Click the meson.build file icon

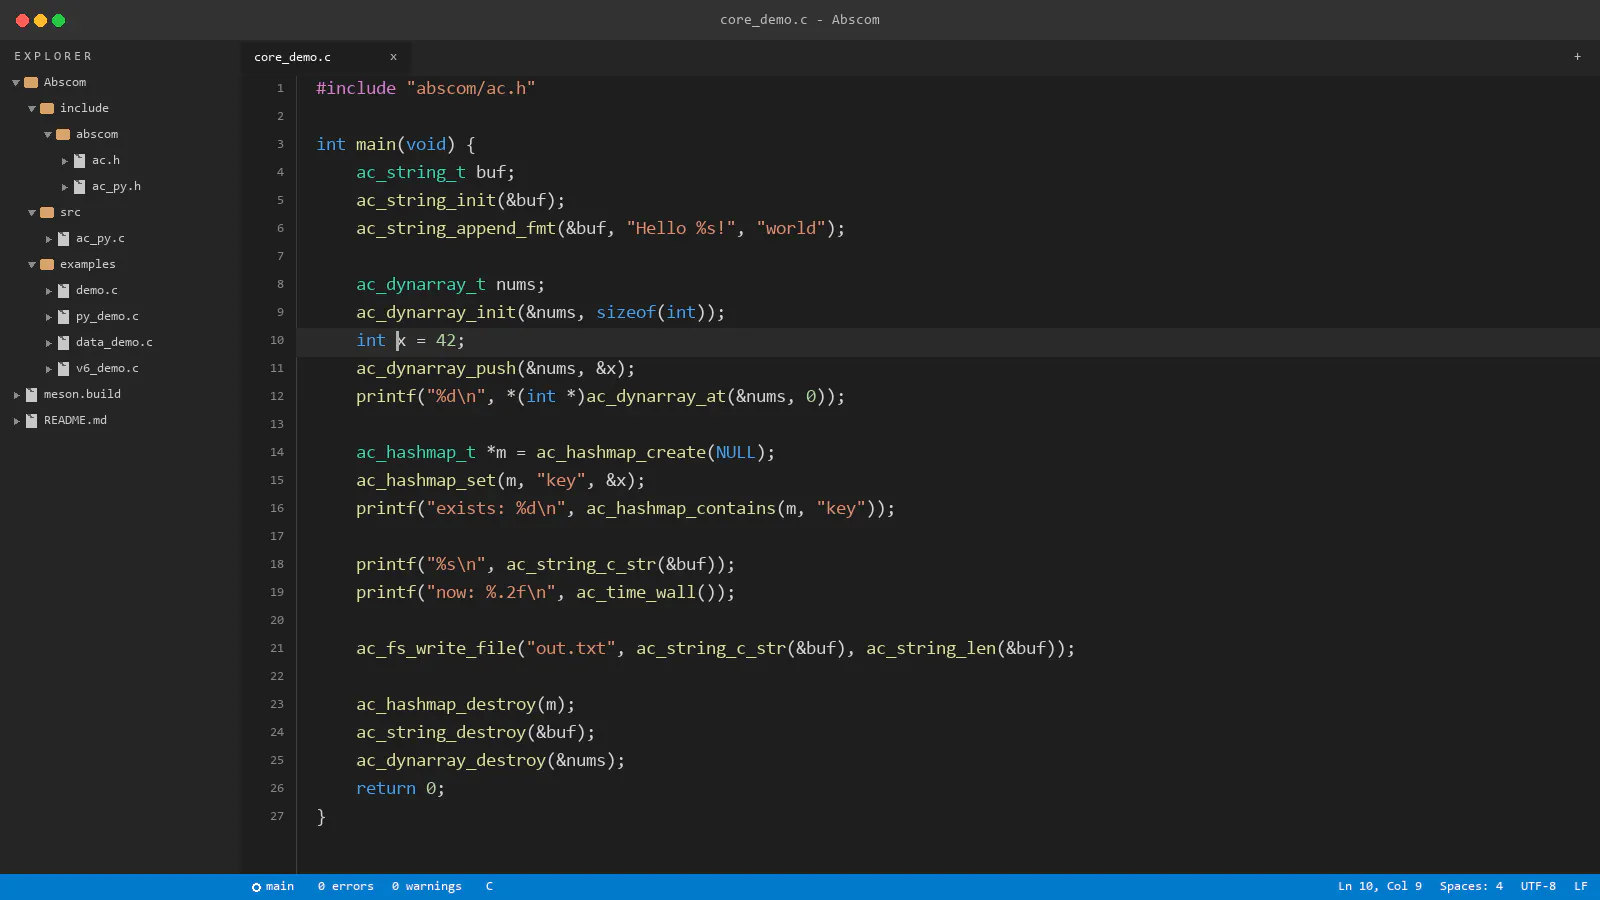click(31, 394)
